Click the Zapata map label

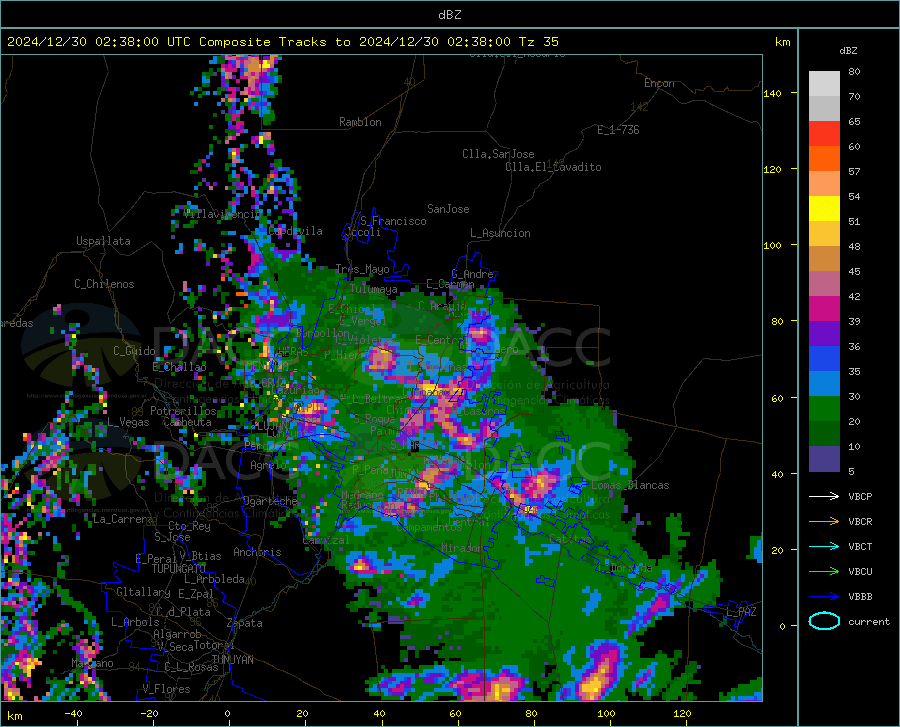[x=245, y=623]
